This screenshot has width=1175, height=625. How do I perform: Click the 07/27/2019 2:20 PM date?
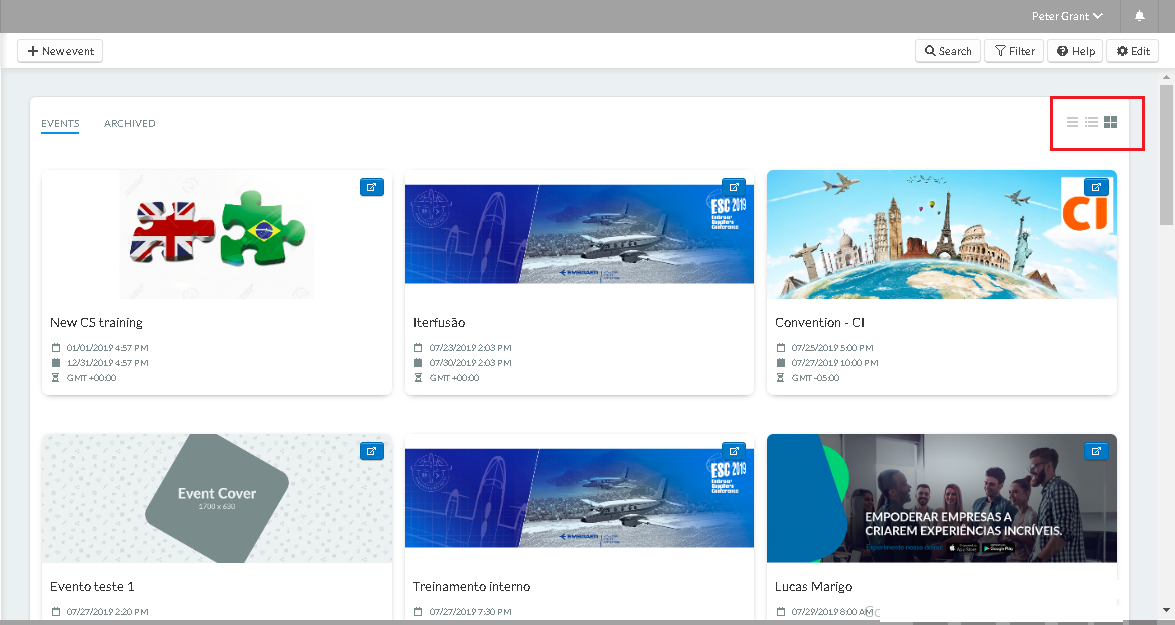(107, 612)
